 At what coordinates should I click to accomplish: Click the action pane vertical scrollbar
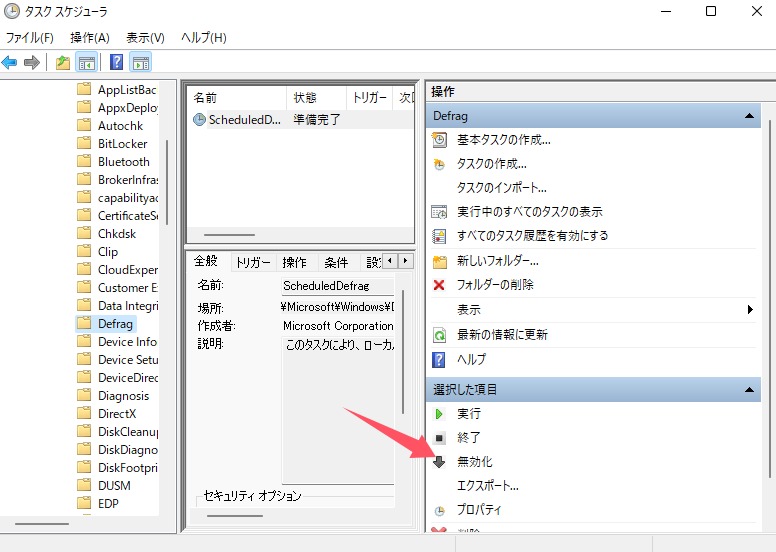[770, 299]
